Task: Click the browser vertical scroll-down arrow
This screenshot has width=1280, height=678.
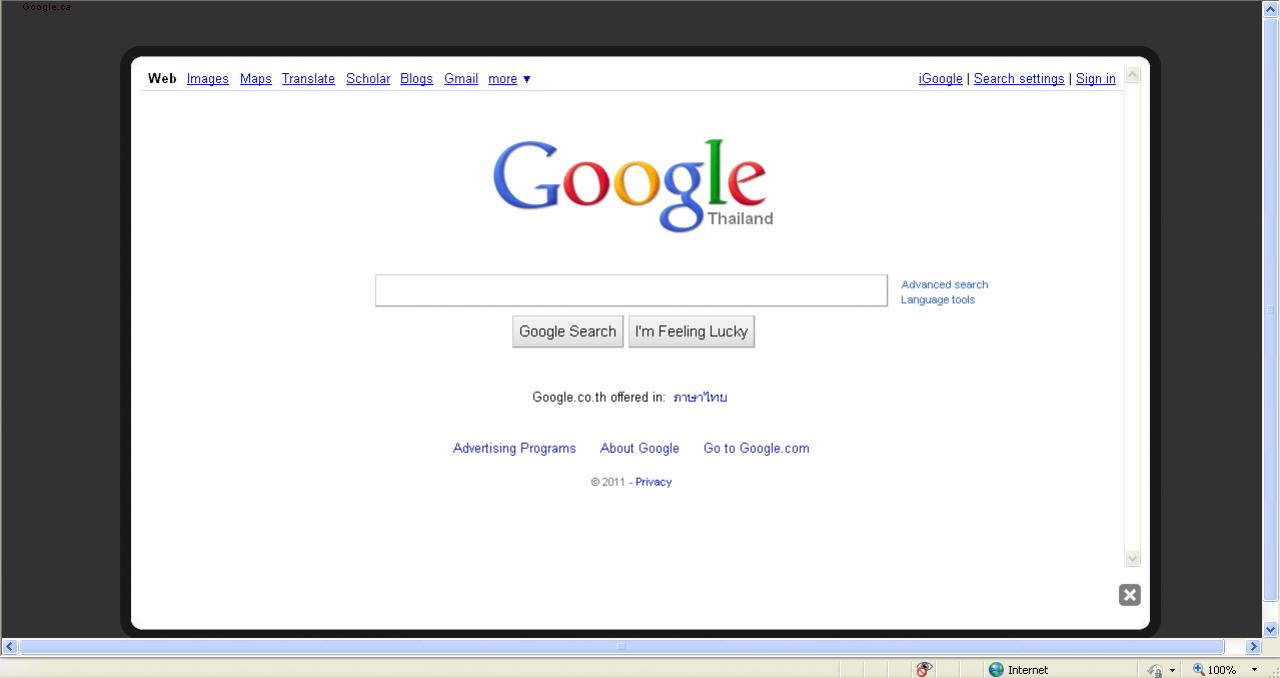Action: pos(1271,629)
